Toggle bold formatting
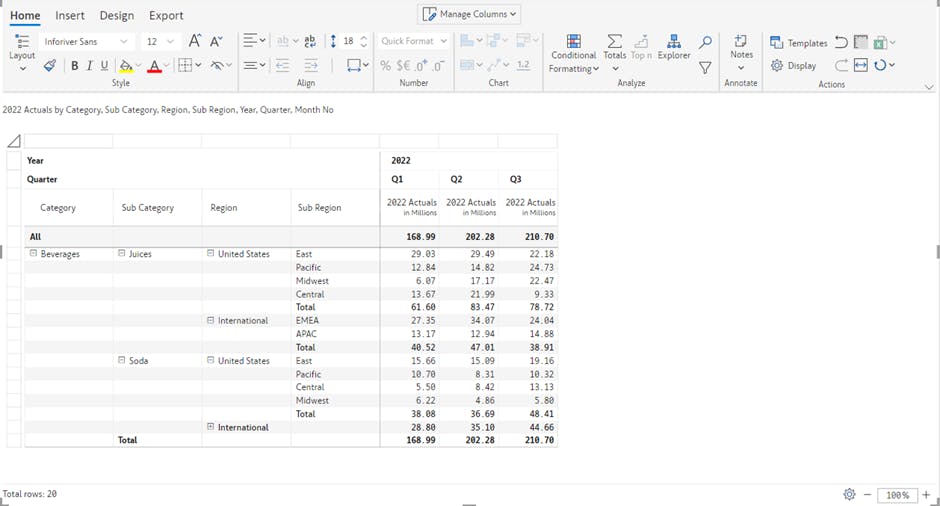Image resolution: width=940 pixels, height=506 pixels. (74, 66)
